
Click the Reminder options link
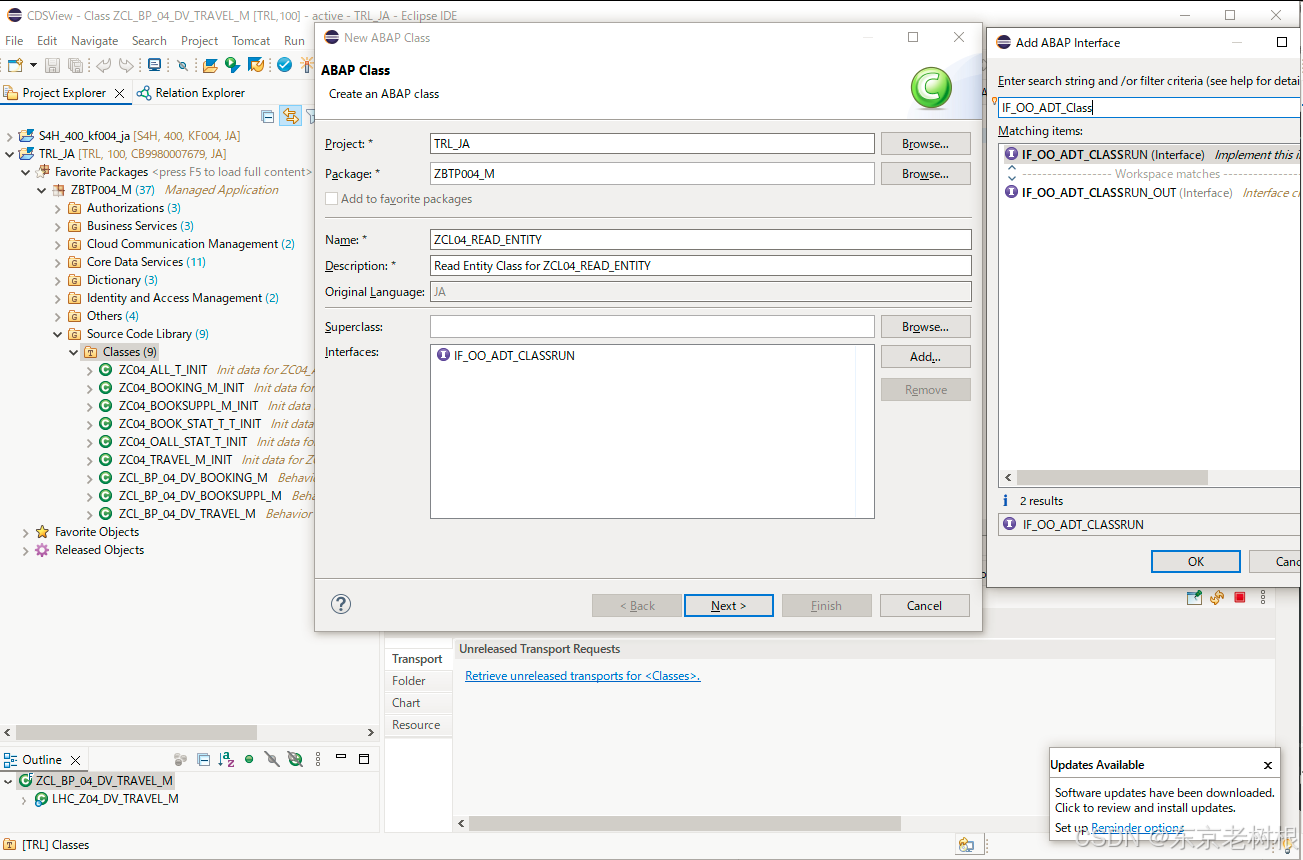tap(1137, 828)
